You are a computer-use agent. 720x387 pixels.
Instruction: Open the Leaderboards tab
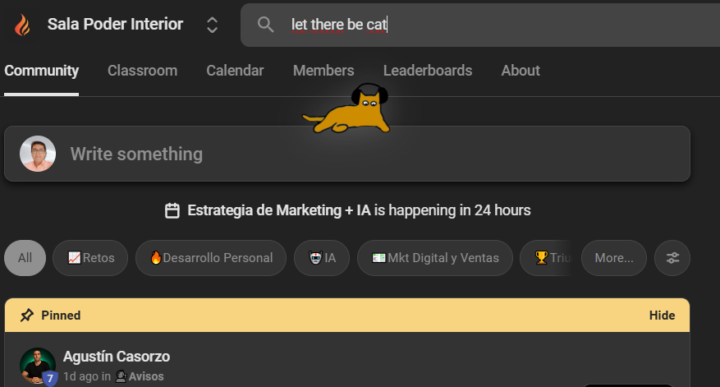(x=428, y=71)
